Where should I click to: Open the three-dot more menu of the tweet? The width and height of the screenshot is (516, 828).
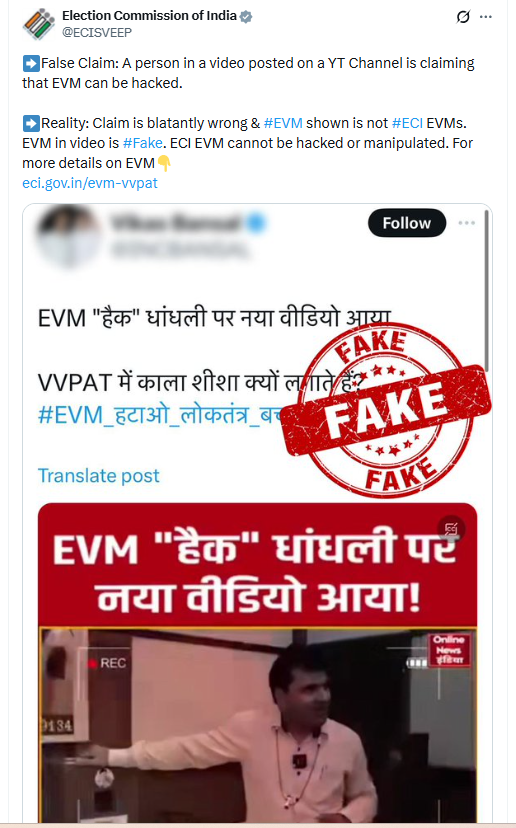click(485, 17)
